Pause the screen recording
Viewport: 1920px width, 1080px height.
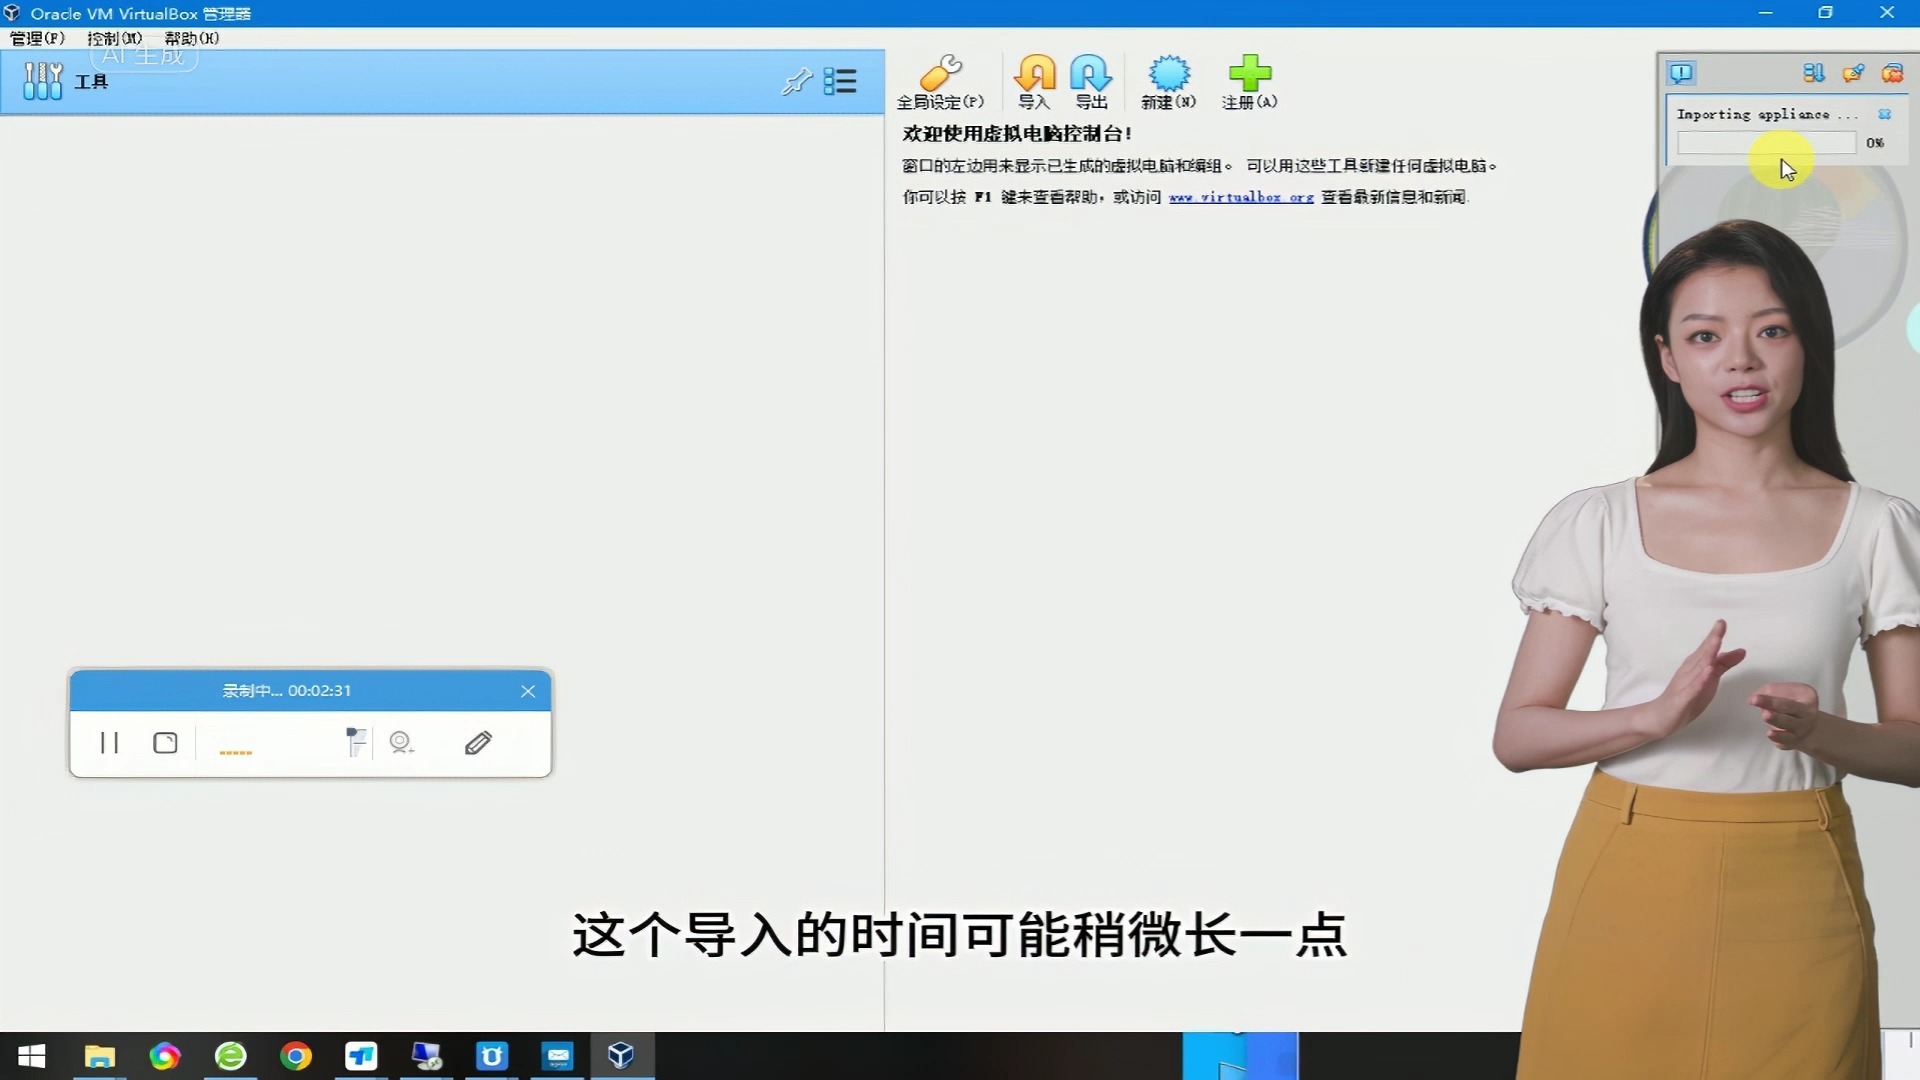click(x=109, y=743)
